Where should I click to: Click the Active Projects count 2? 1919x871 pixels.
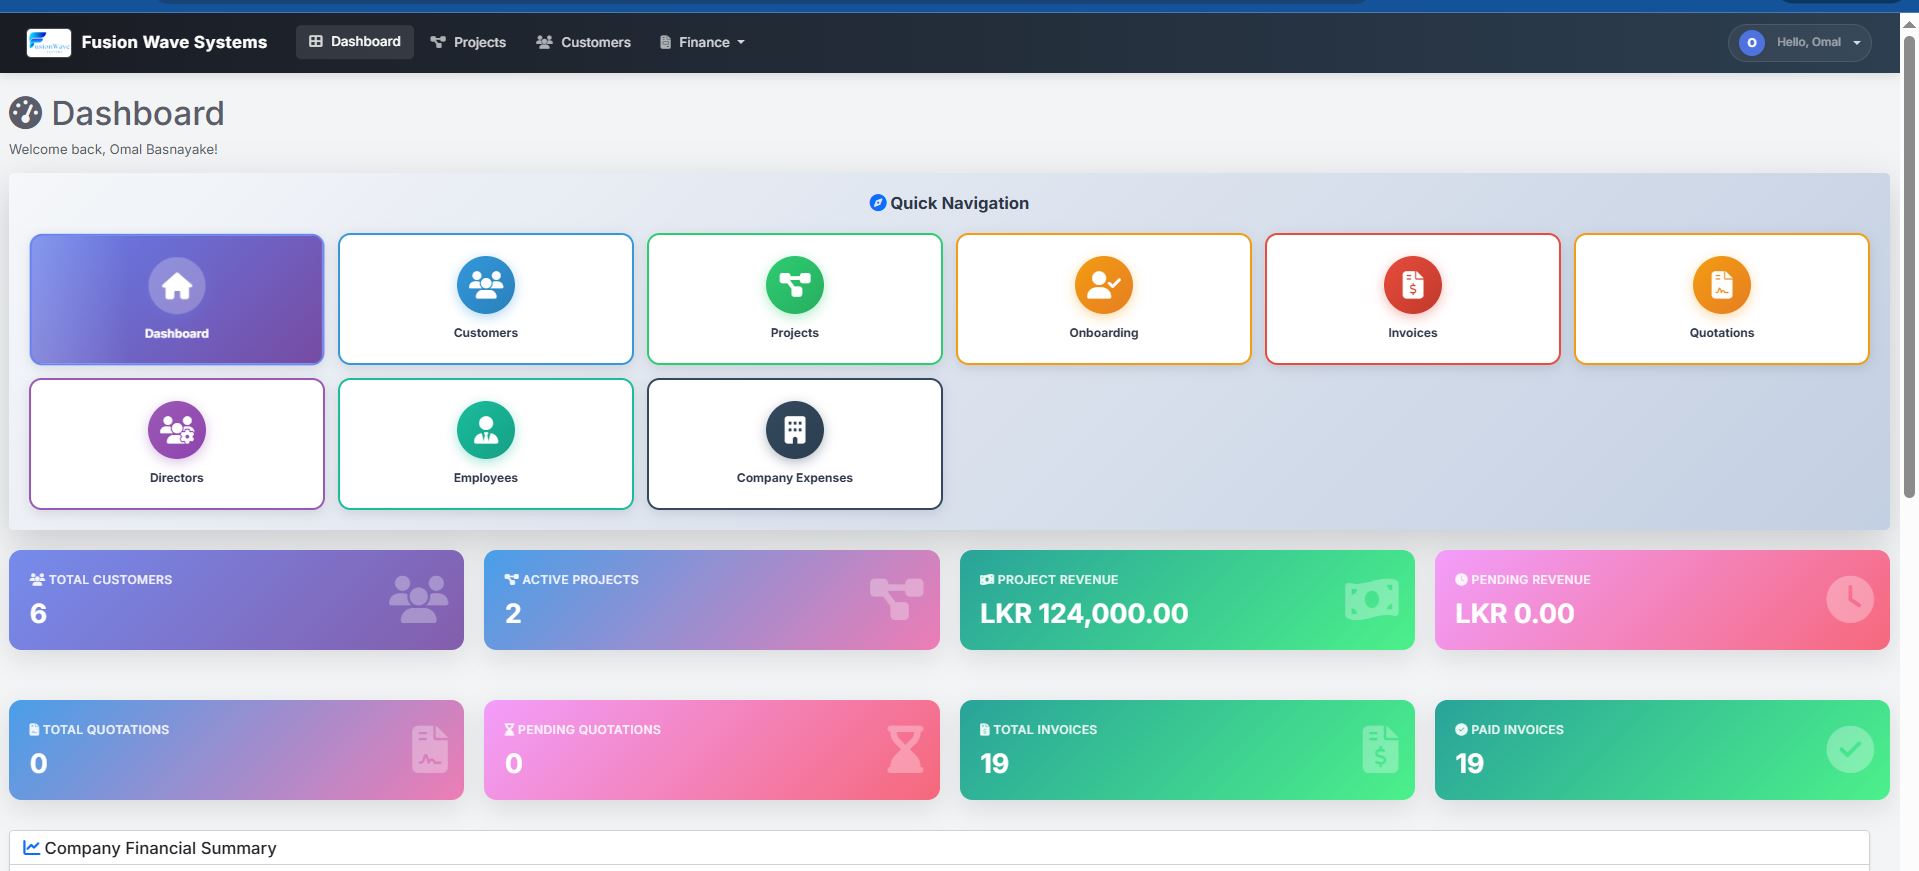(513, 613)
